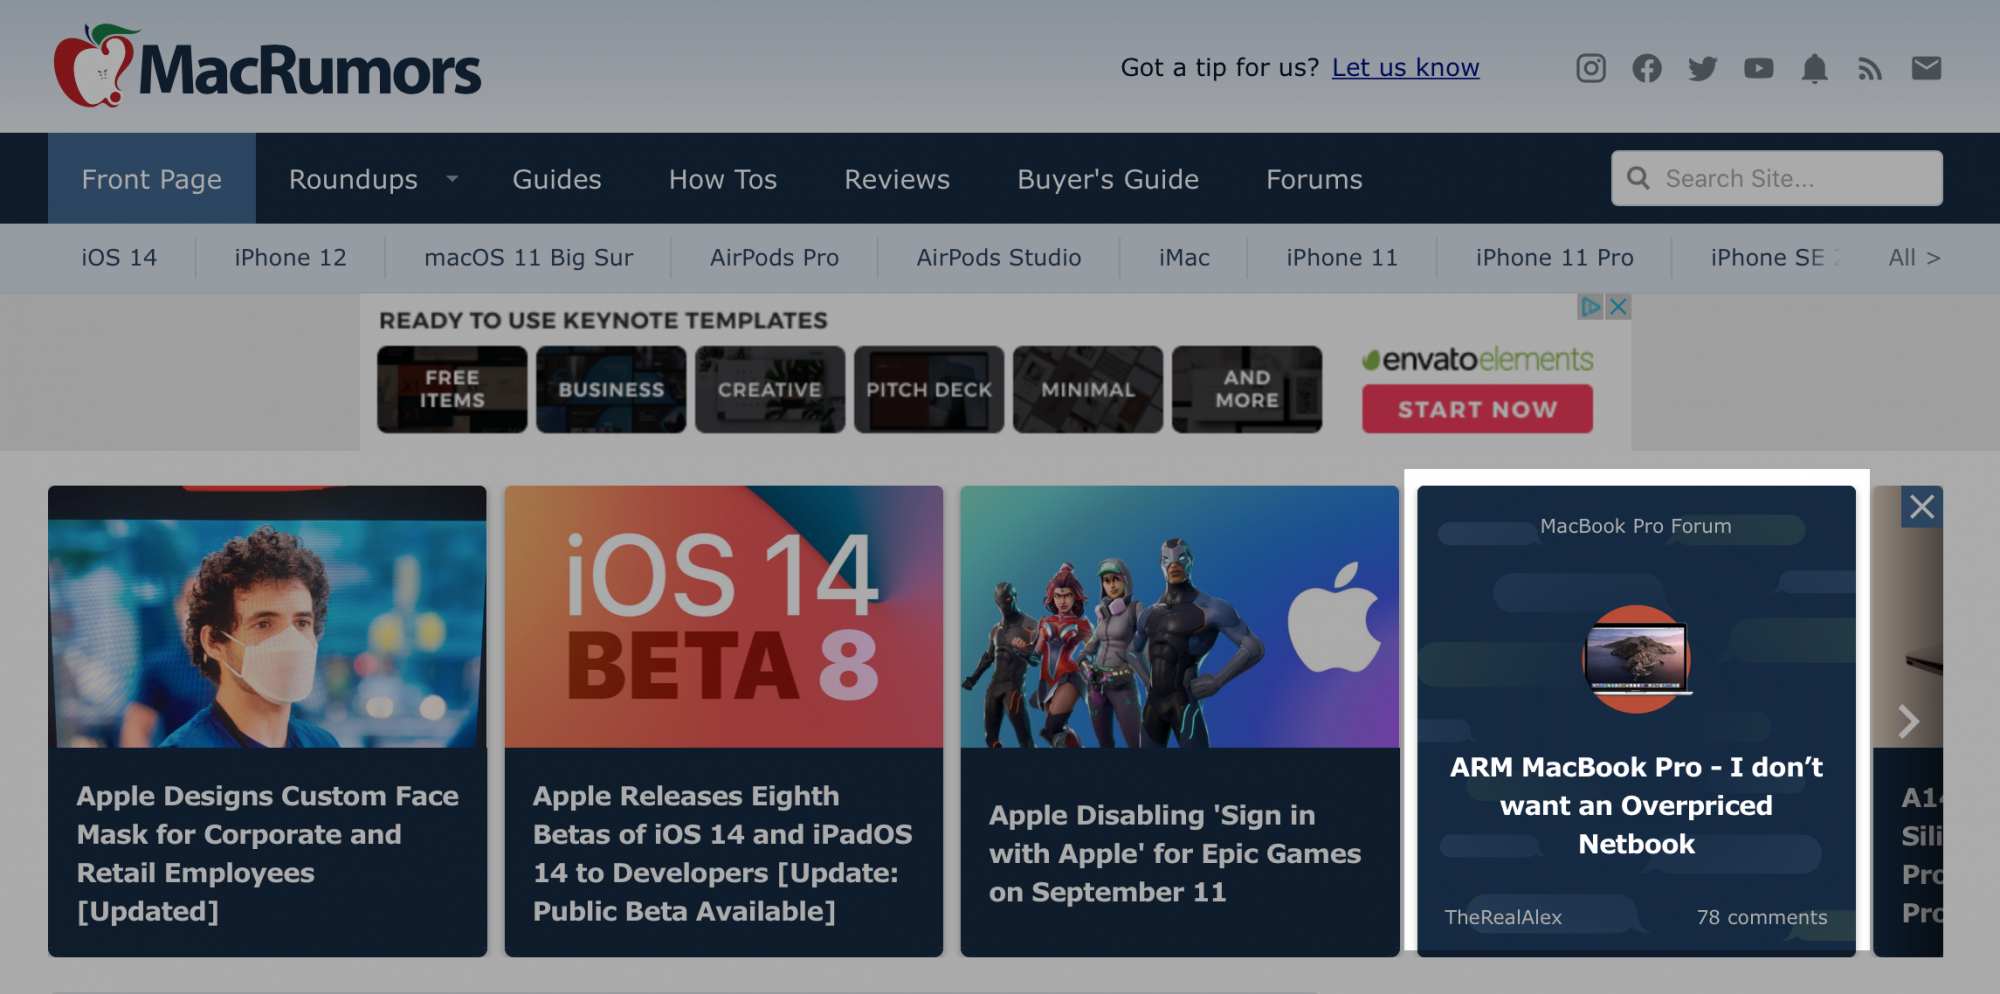Expand the Roundups dropdown arrow
This screenshot has height=994, width=2000.
(452, 179)
